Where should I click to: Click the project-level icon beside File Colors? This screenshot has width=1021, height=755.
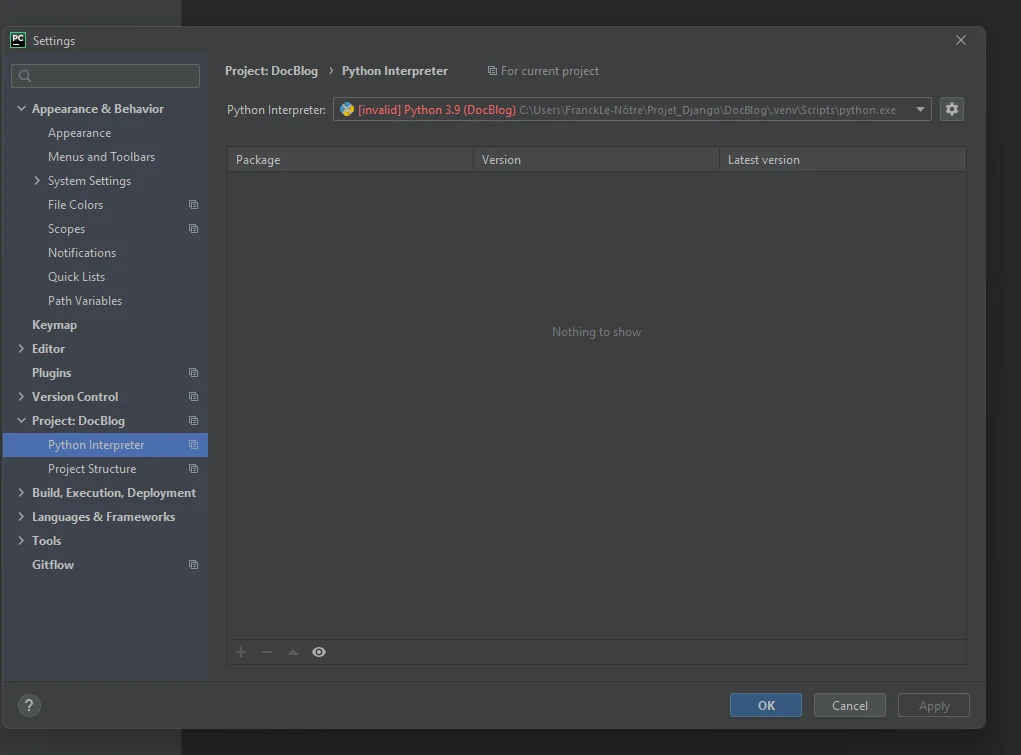(194, 205)
